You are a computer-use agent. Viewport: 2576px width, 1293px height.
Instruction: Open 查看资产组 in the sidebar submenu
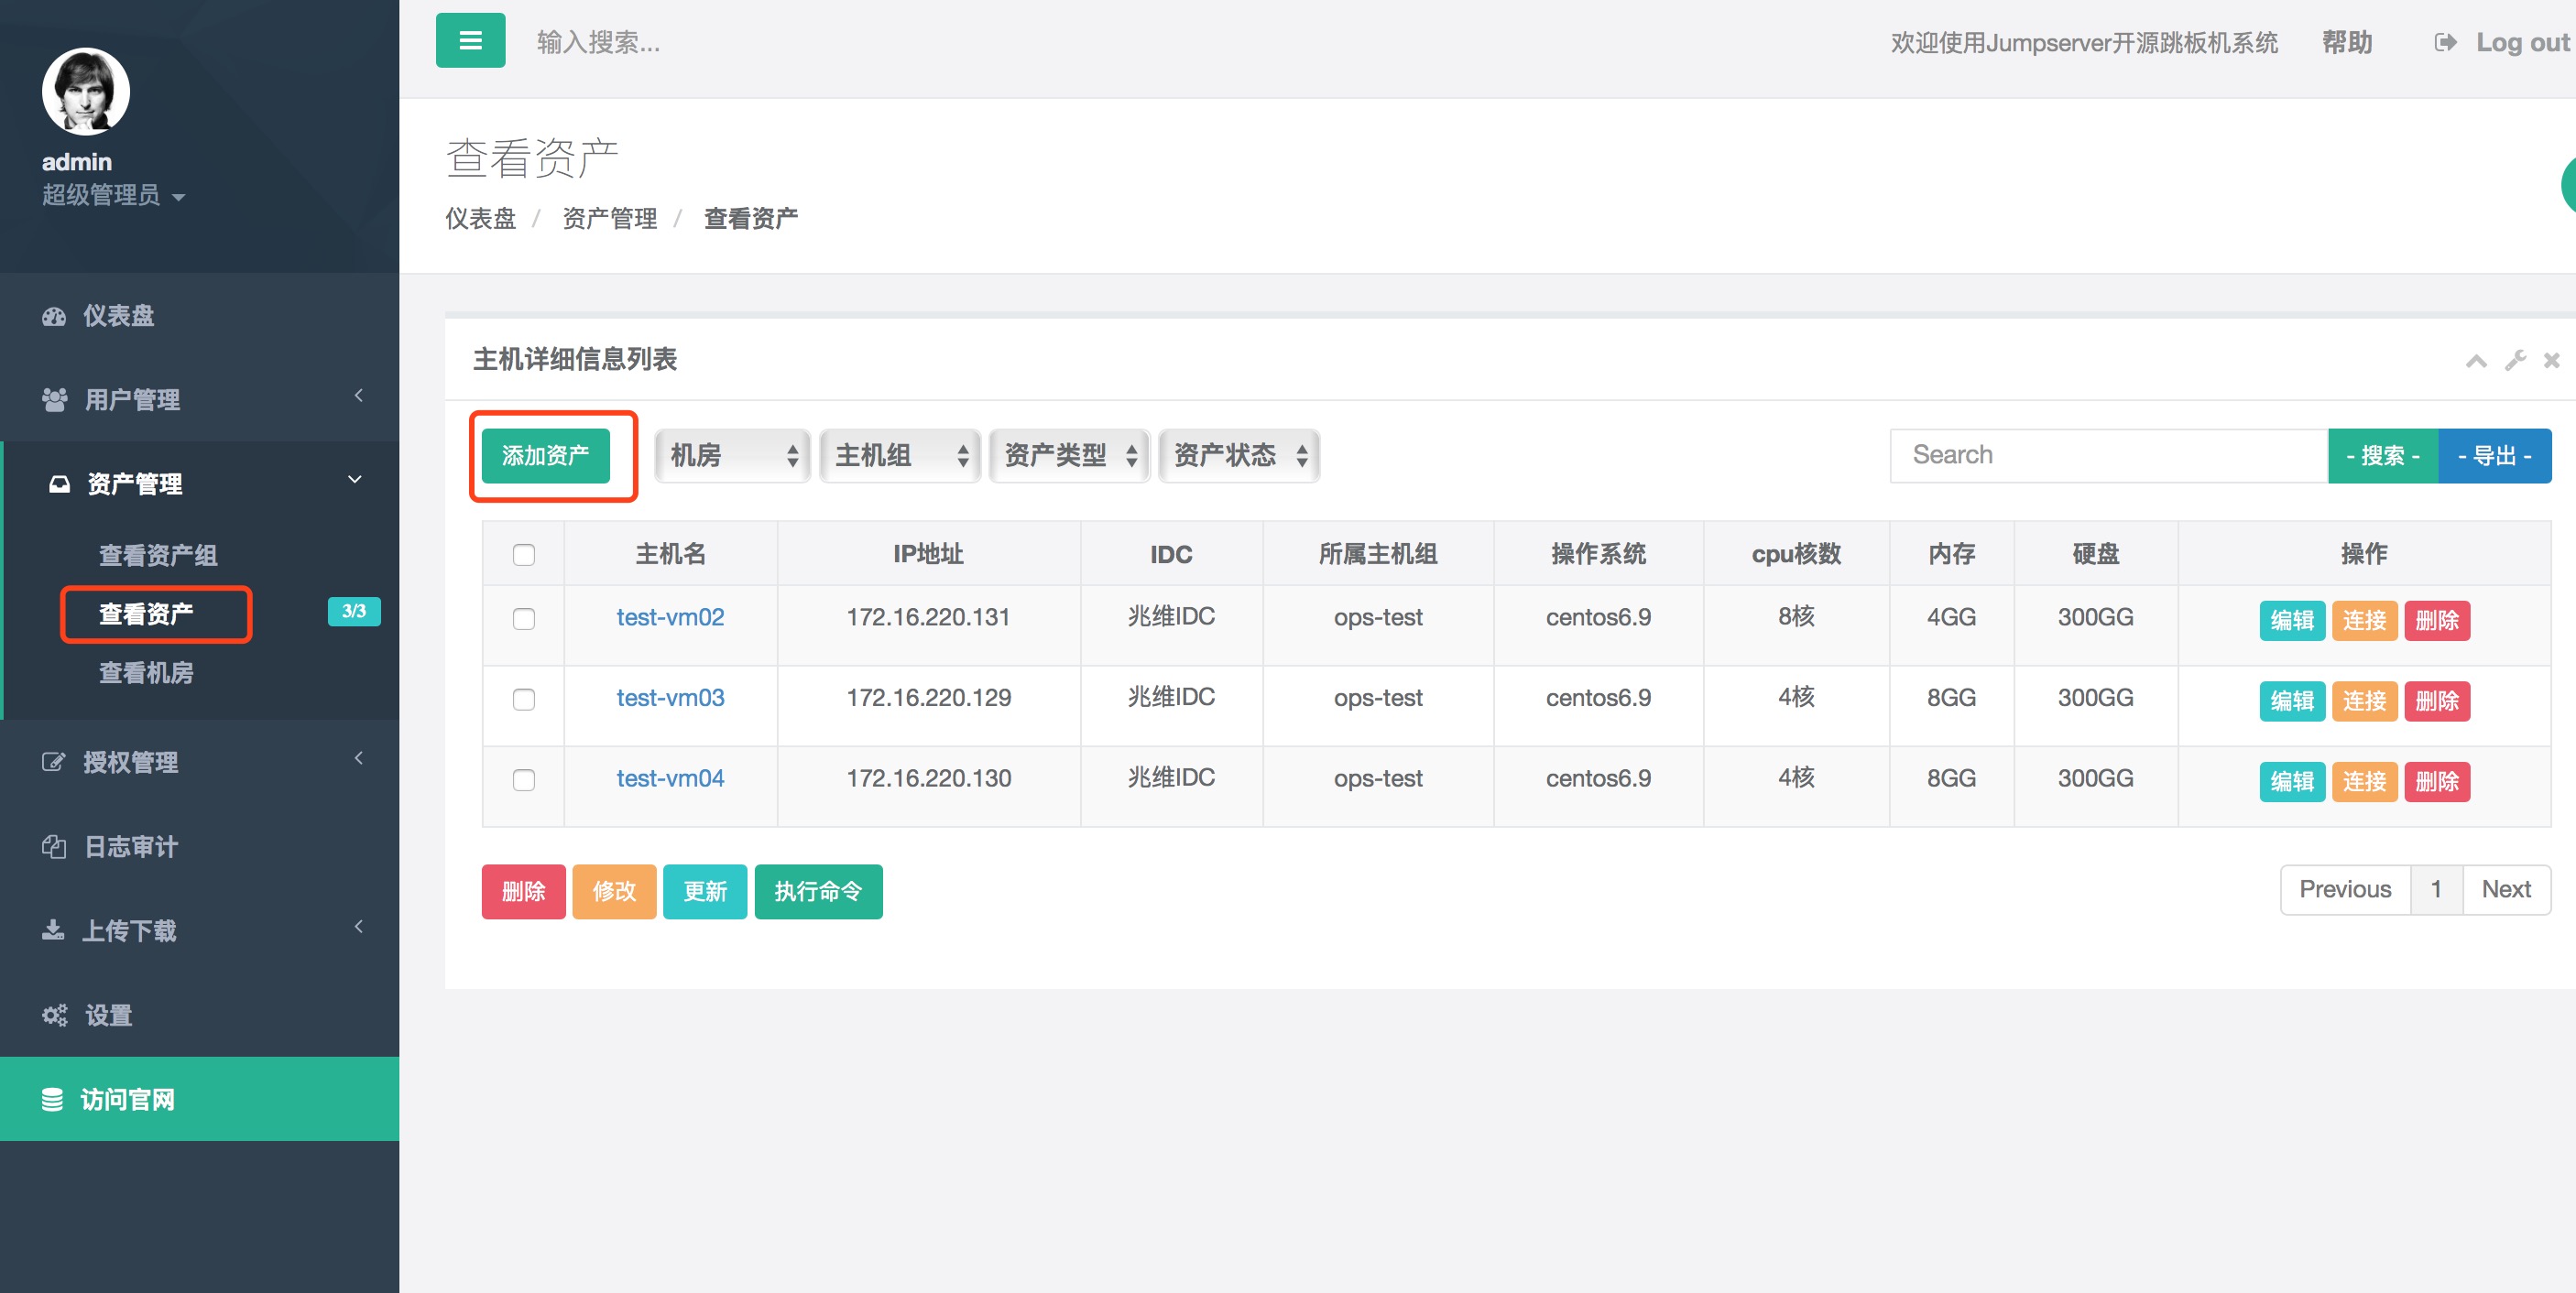pyautogui.click(x=158, y=555)
